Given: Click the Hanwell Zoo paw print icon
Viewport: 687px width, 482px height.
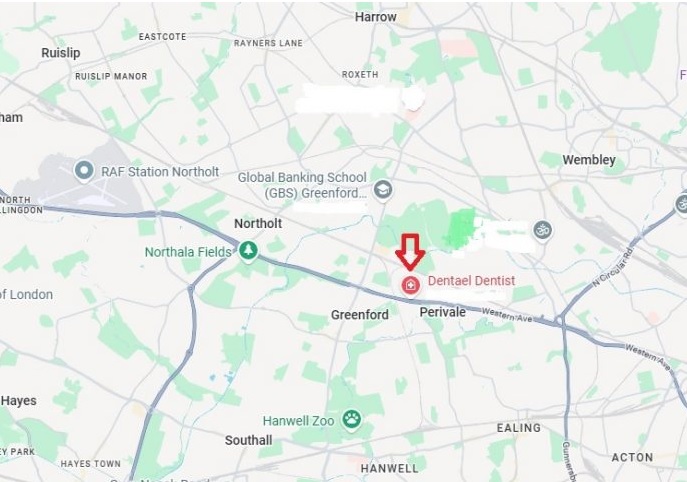Looking at the screenshot, I should 351,420.
